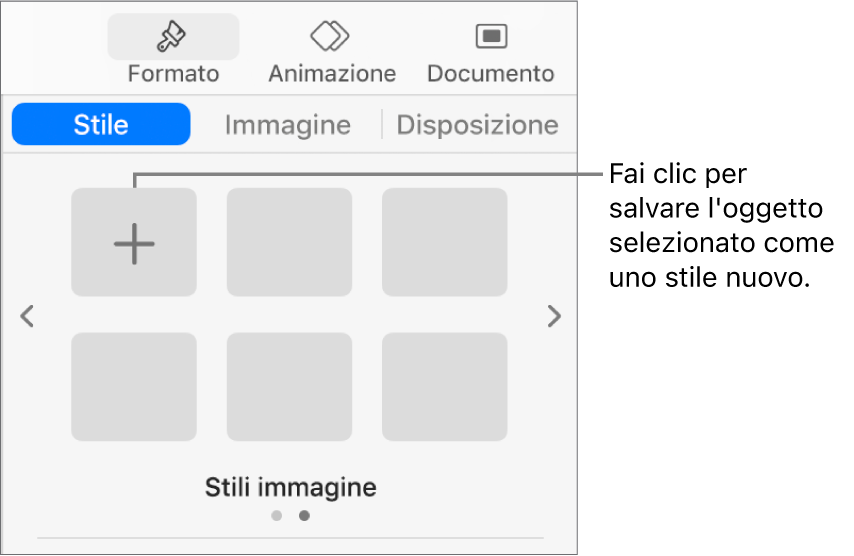Click the Stili immagine heading
This screenshot has height=556, width=854.
tap(290, 488)
